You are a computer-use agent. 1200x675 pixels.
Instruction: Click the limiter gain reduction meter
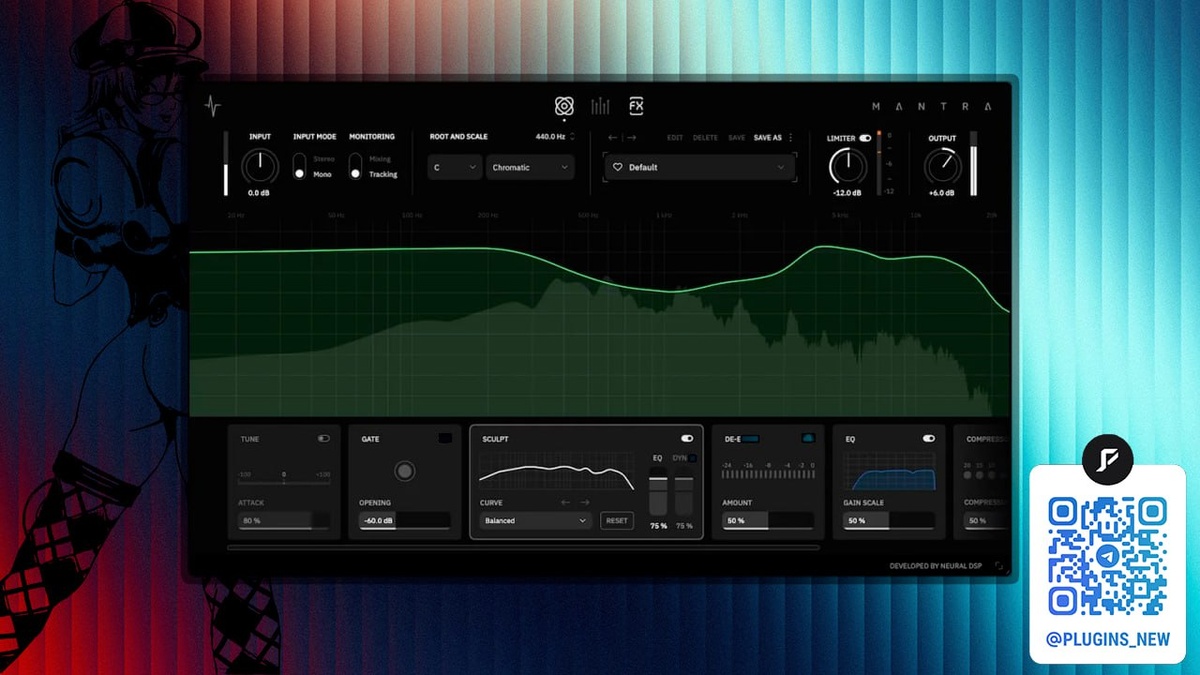click(x=878, y=163)
